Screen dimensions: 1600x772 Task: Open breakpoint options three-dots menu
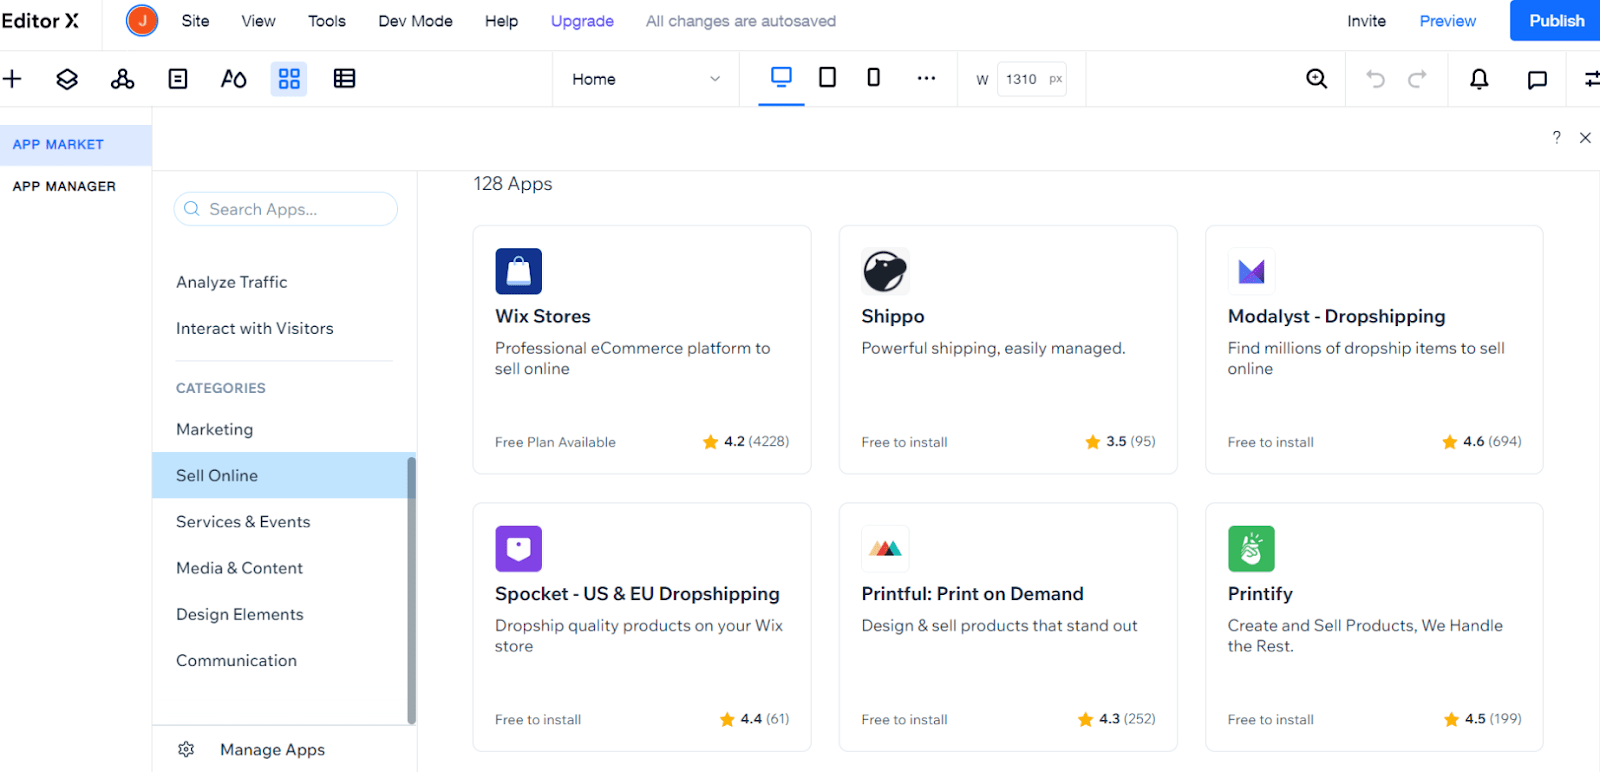pos(926,78)
